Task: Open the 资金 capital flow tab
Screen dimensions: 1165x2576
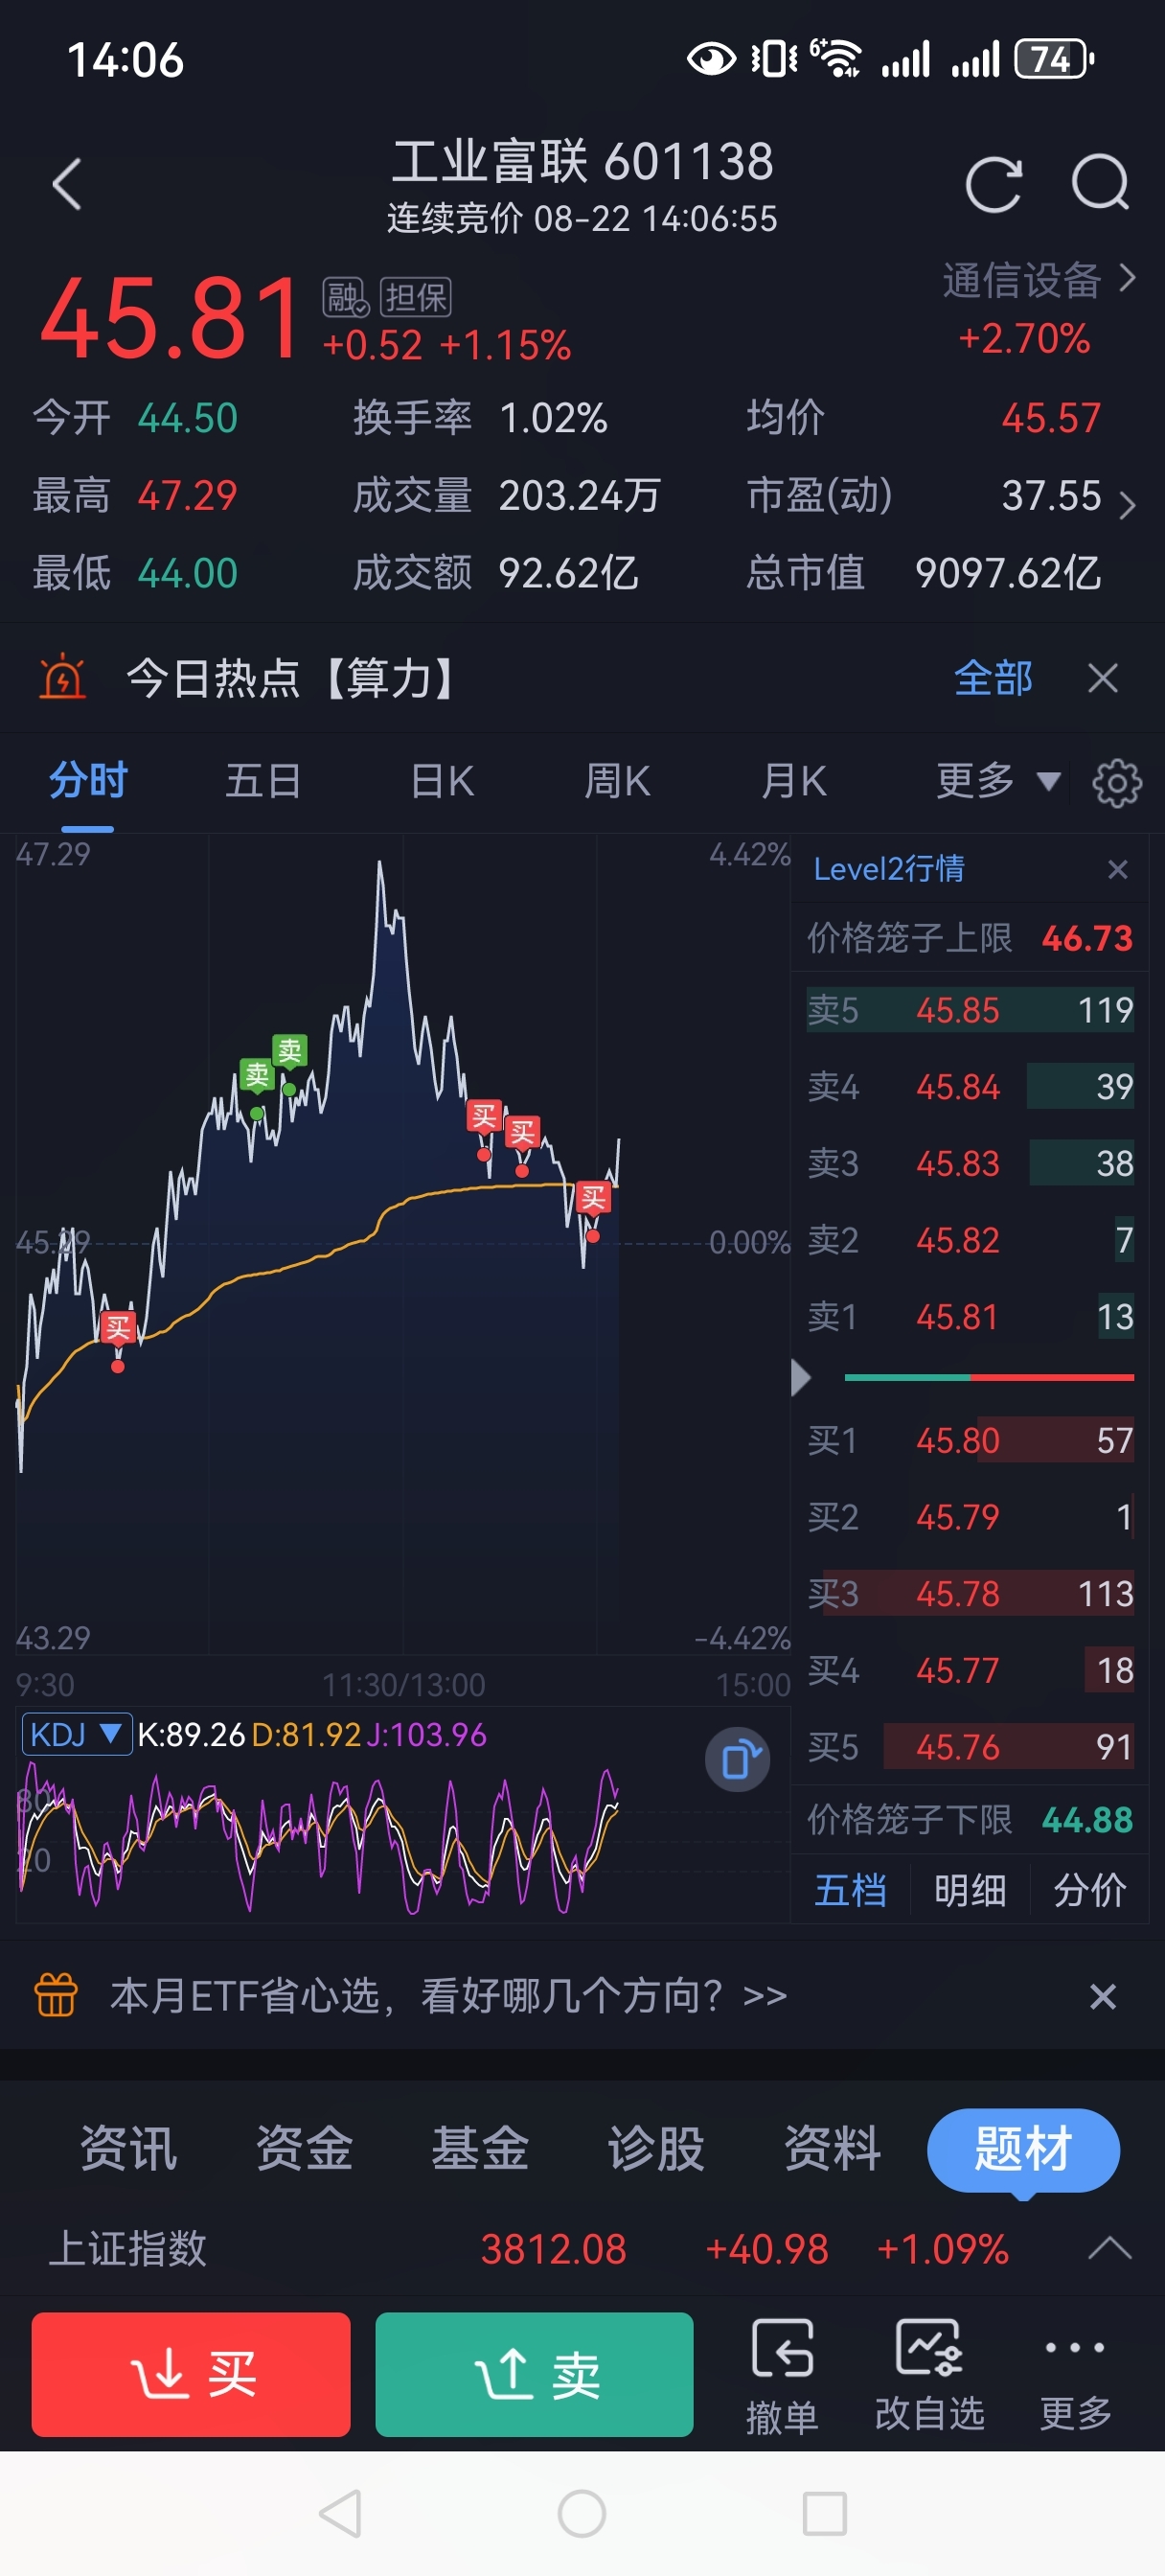Action: pyautogui.click(x=305, y=2148)
